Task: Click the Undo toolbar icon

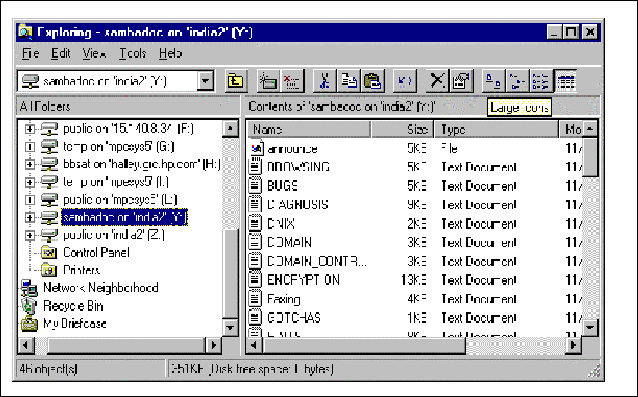Action: (405, 81)
